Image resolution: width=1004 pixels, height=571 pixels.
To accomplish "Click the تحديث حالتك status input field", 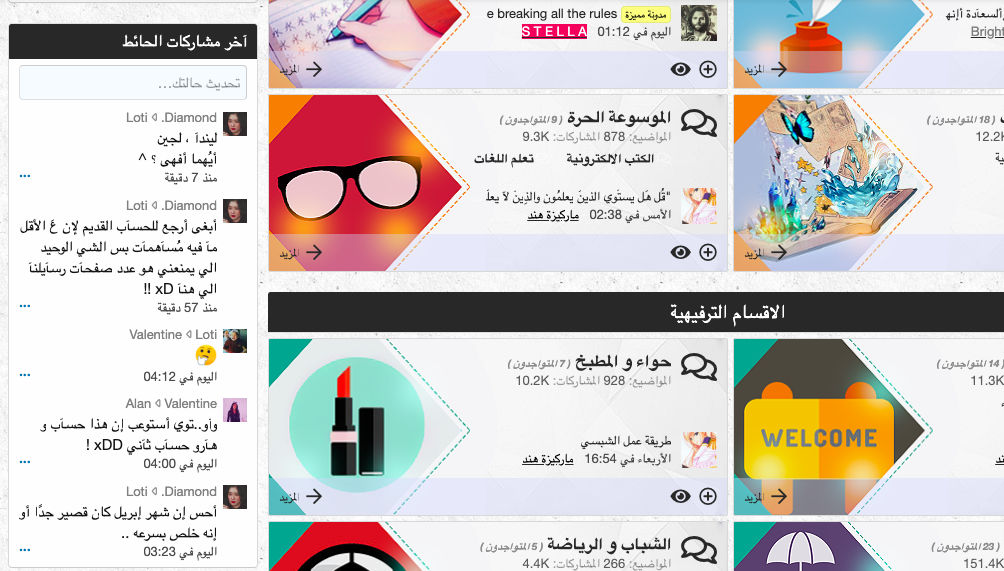I will point(133,83).
